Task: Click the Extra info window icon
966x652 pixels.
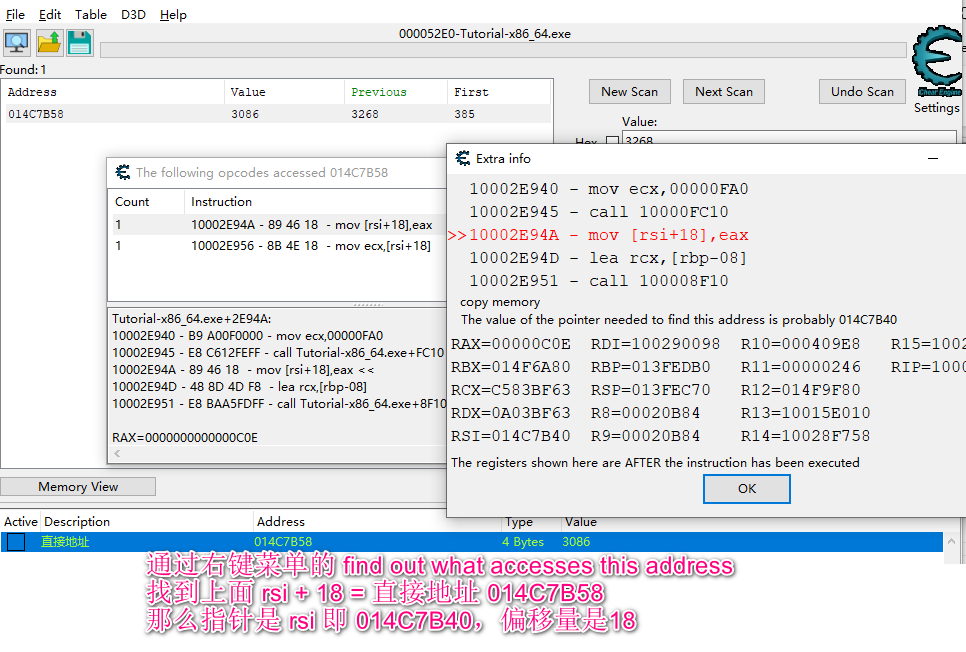Action: tap(463, 158)
